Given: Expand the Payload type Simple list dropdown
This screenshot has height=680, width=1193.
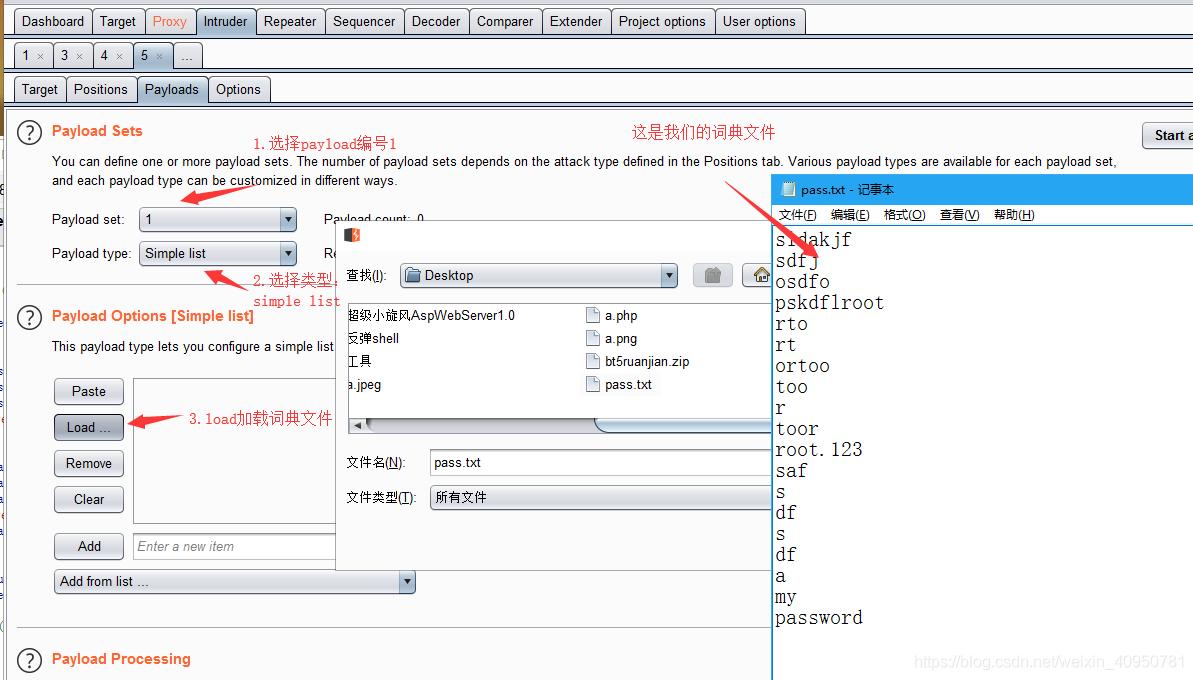Looking at the screenshot, I should [x=288, y=253].
